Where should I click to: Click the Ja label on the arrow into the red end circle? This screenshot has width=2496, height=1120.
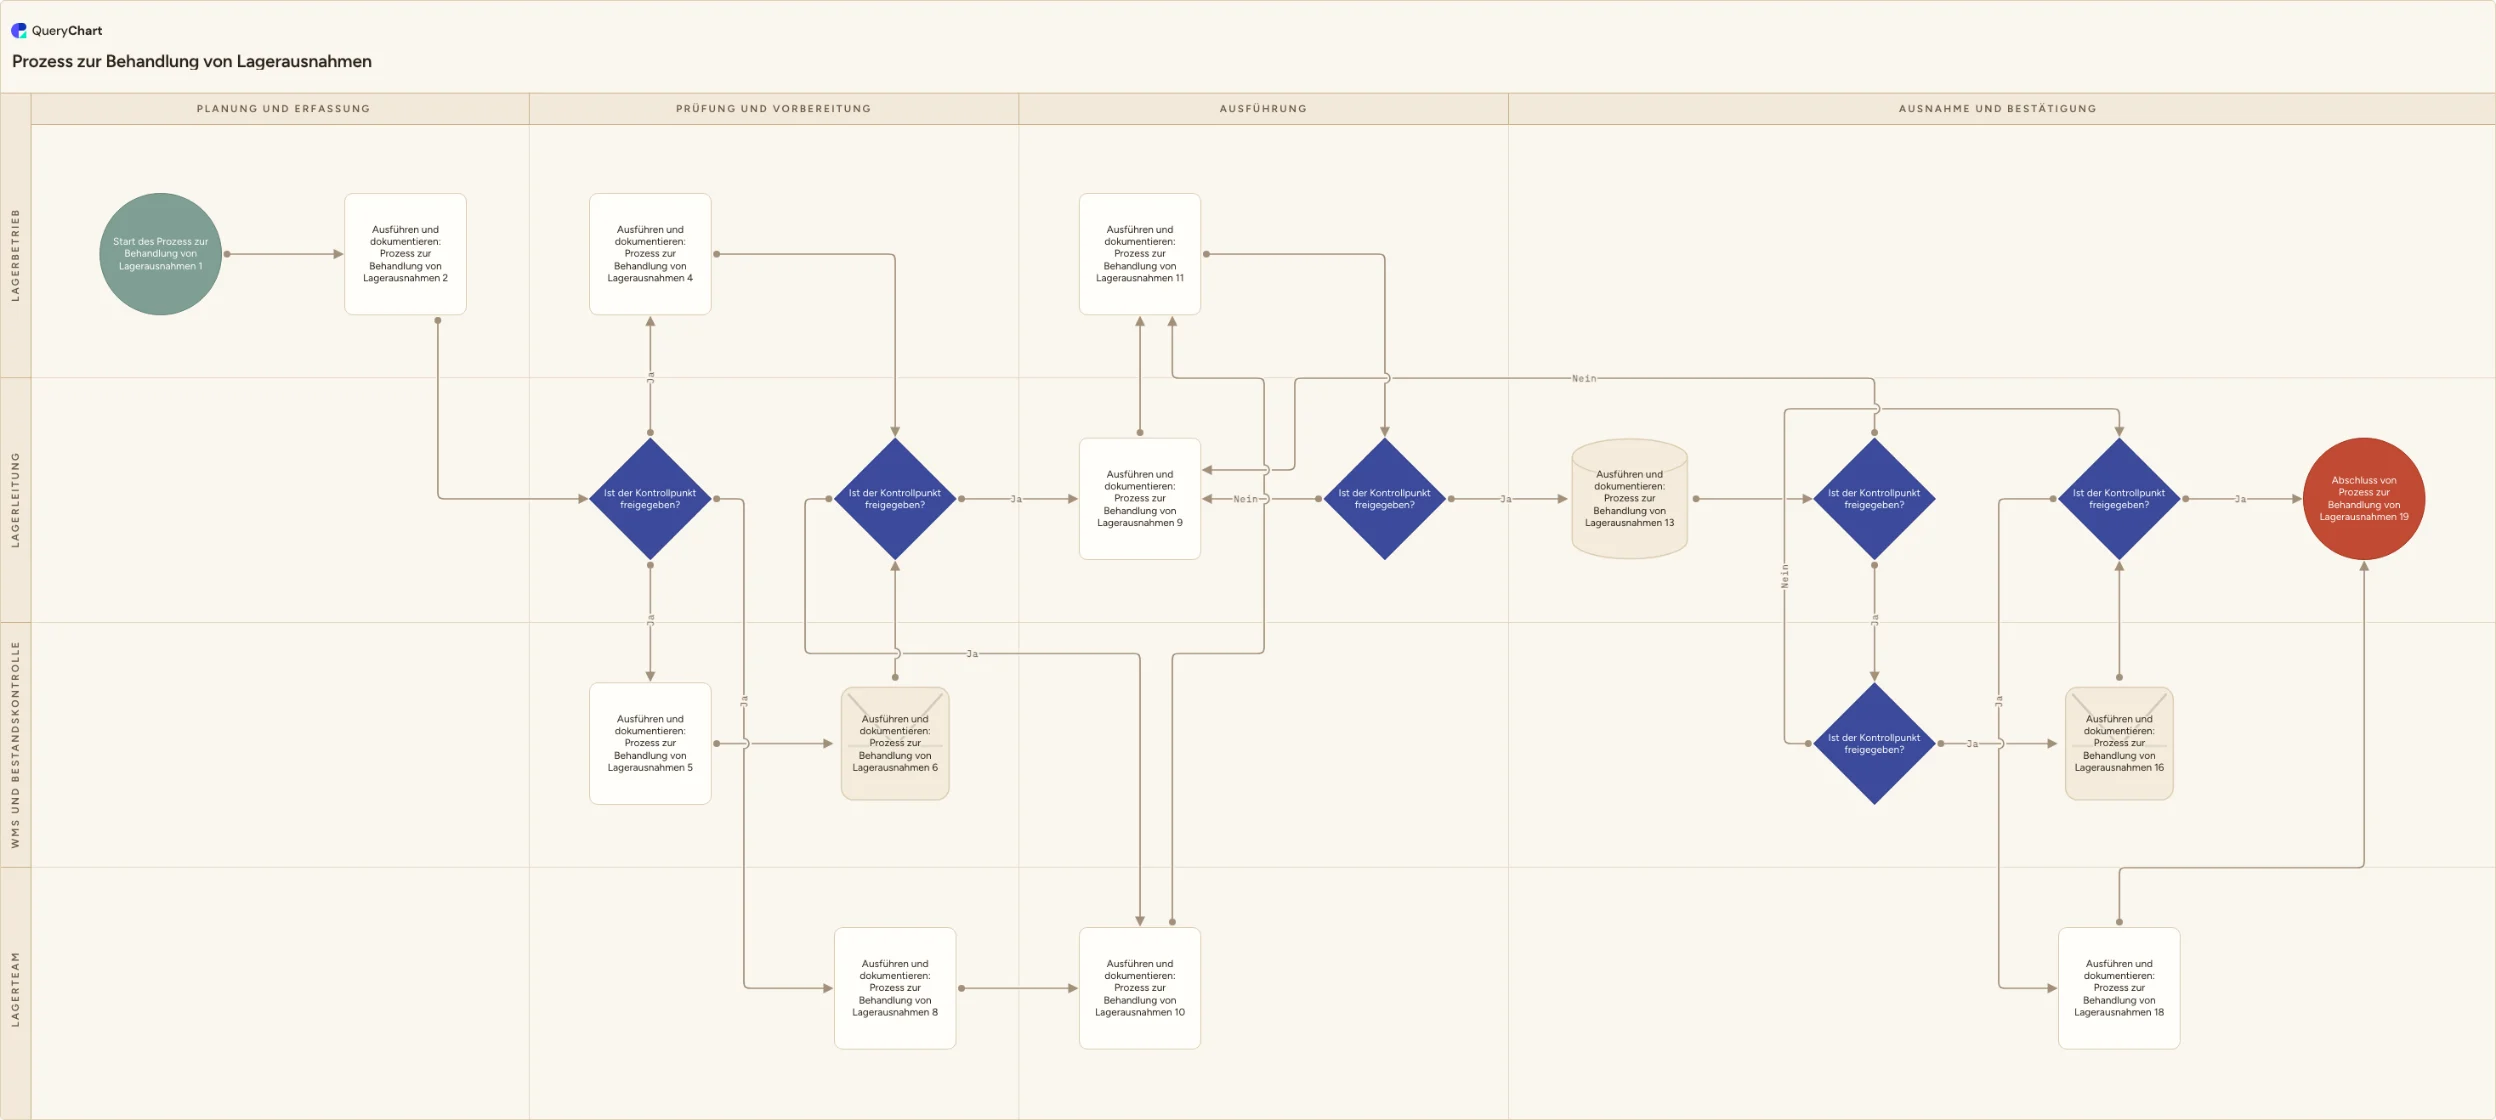click(x=2241, y=499)
